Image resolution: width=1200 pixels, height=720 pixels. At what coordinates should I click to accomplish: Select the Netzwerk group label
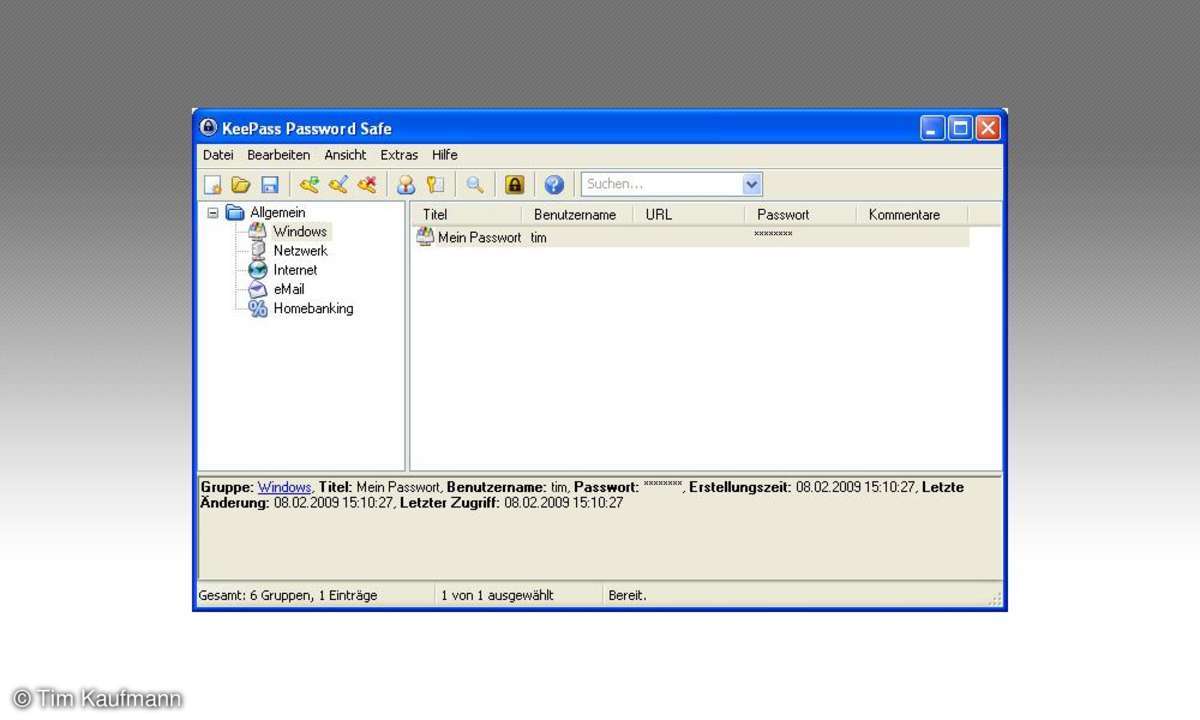(x=300, y=251)
